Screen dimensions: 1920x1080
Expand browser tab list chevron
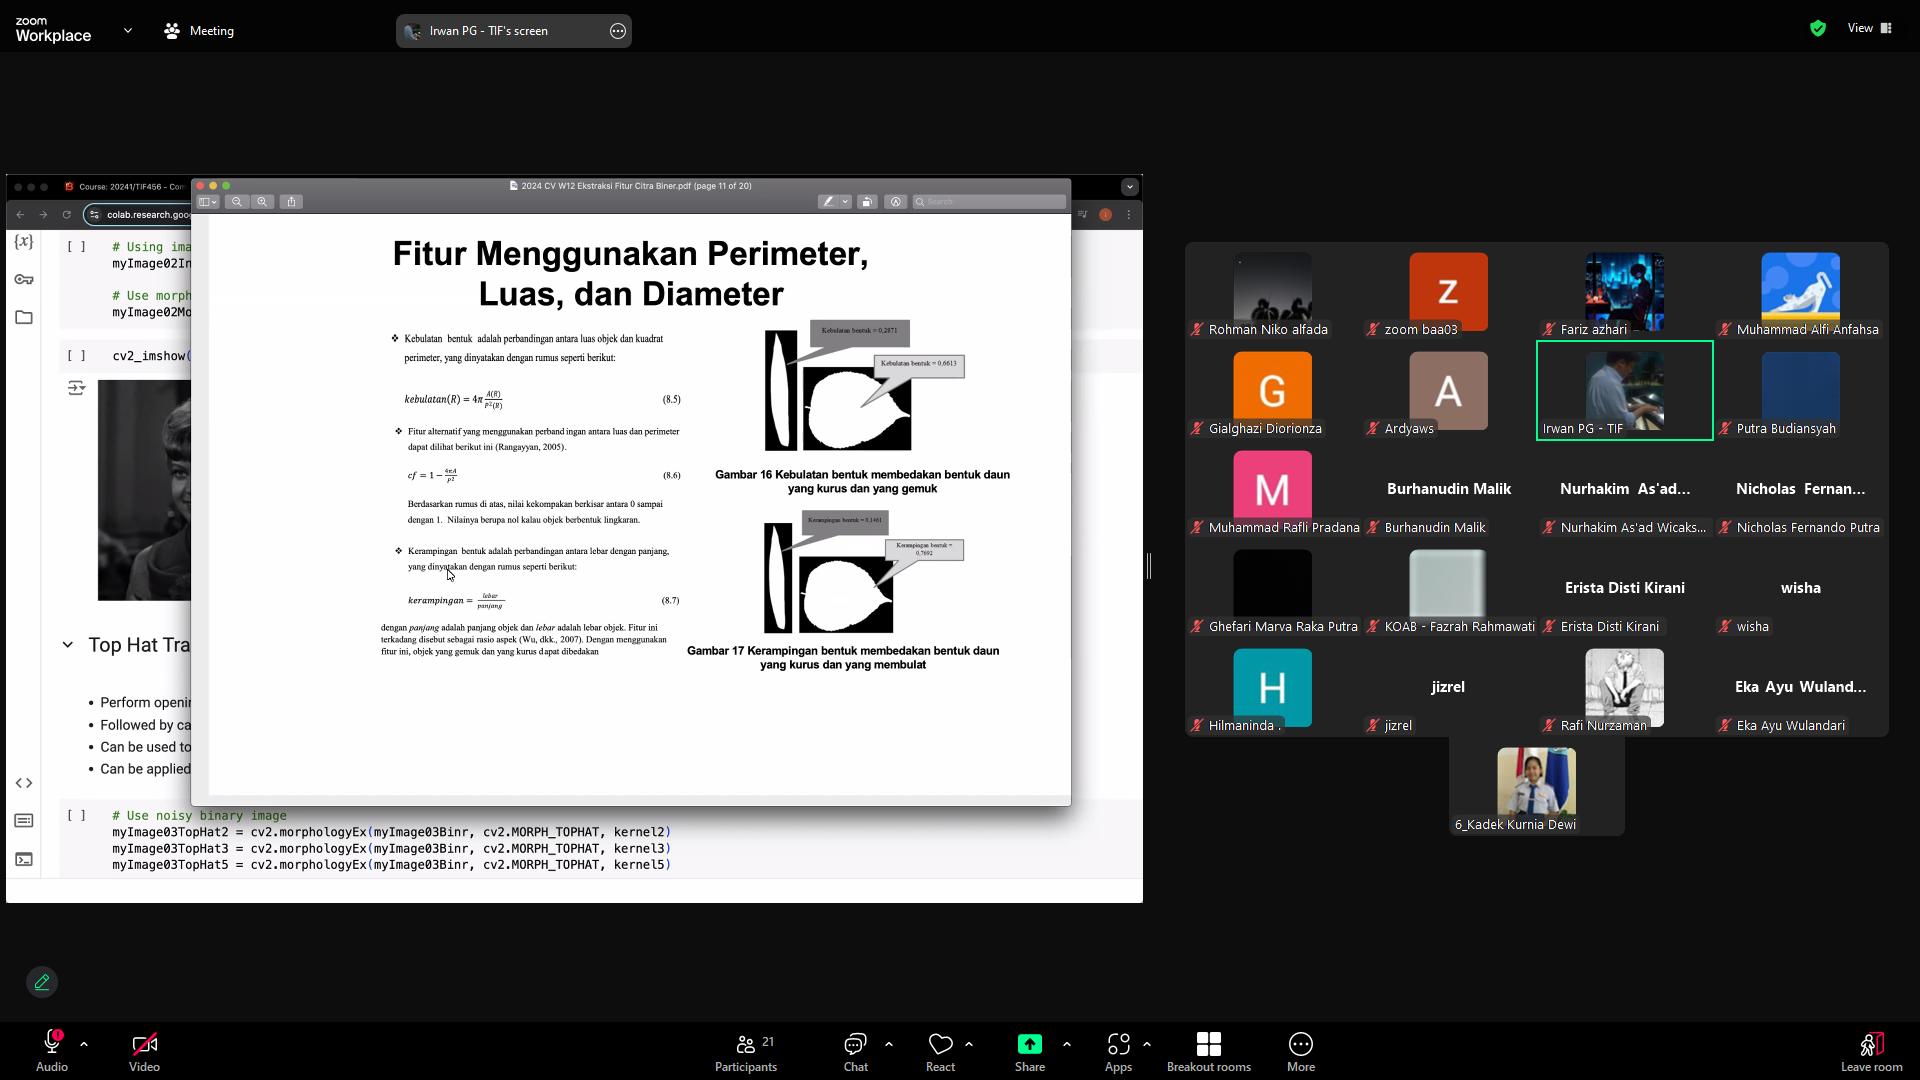point(1130,187)
